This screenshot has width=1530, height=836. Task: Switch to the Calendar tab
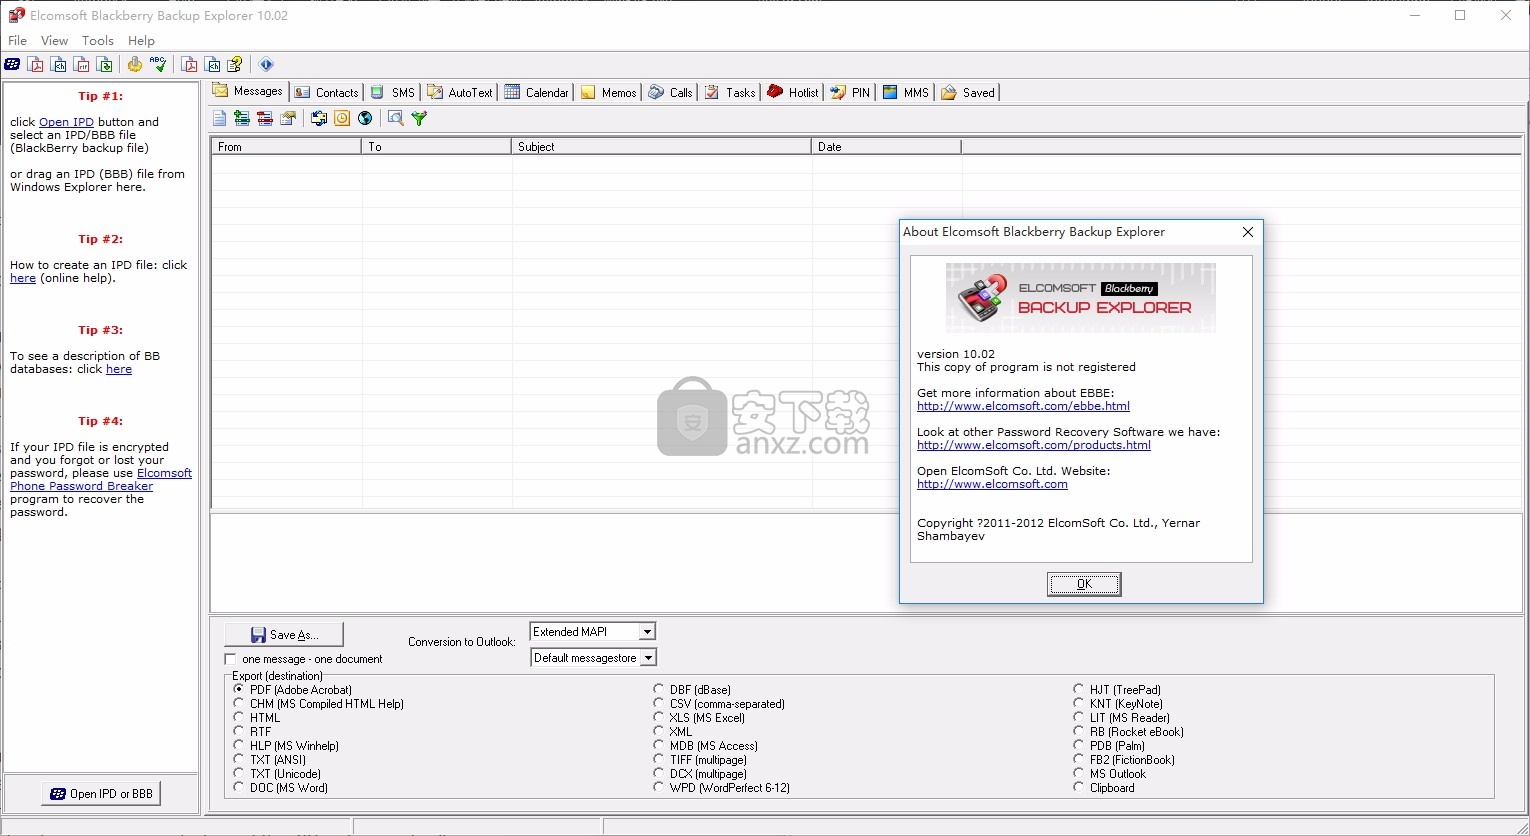(536, 92)
